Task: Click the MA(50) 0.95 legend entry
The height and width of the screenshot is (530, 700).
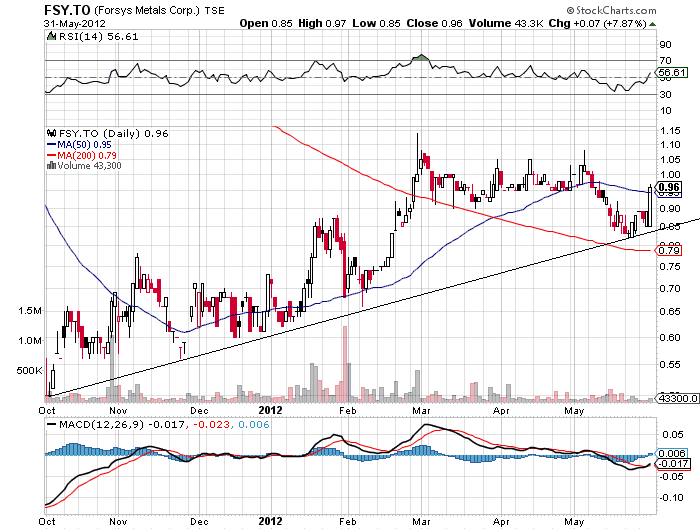Action: point(79,145)
